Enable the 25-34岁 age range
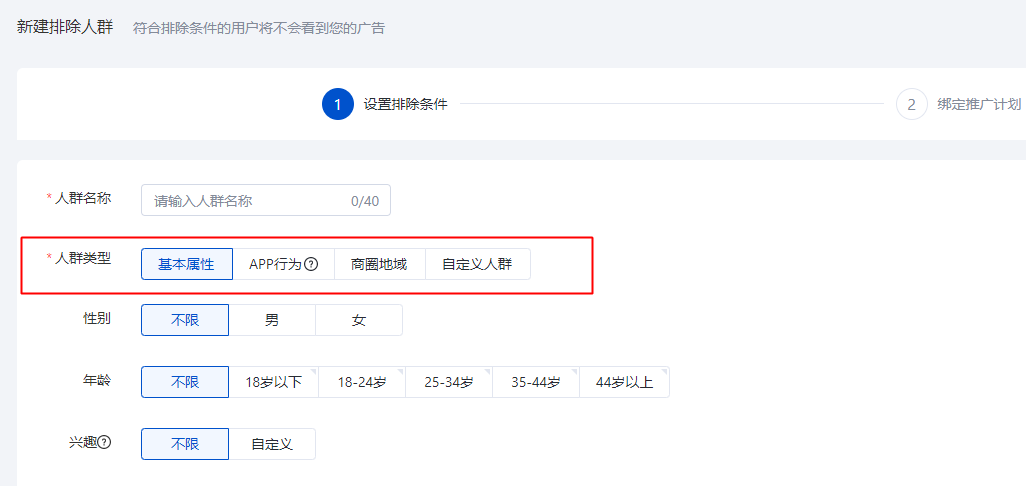The width and height of the screenshot is (1026, 486). click(x=448, y=382)
